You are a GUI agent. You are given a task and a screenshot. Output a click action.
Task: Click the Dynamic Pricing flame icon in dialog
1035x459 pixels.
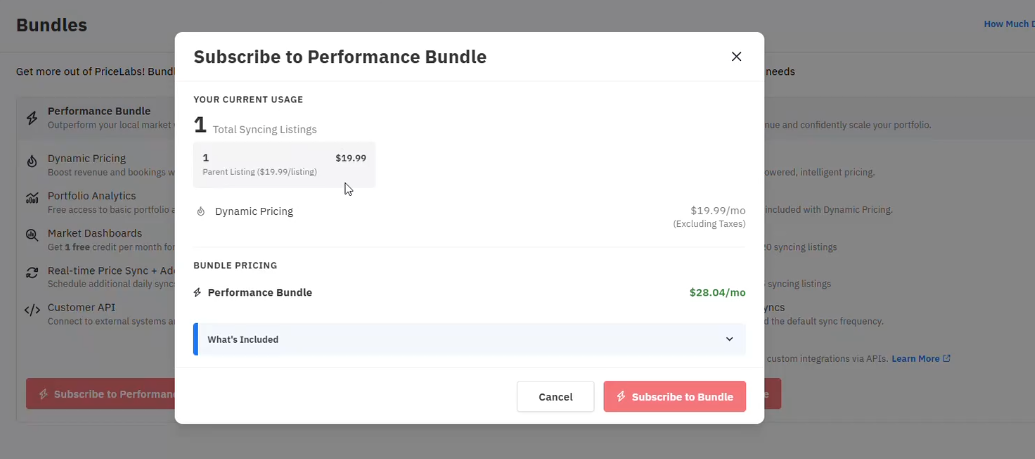pos(201,212)
